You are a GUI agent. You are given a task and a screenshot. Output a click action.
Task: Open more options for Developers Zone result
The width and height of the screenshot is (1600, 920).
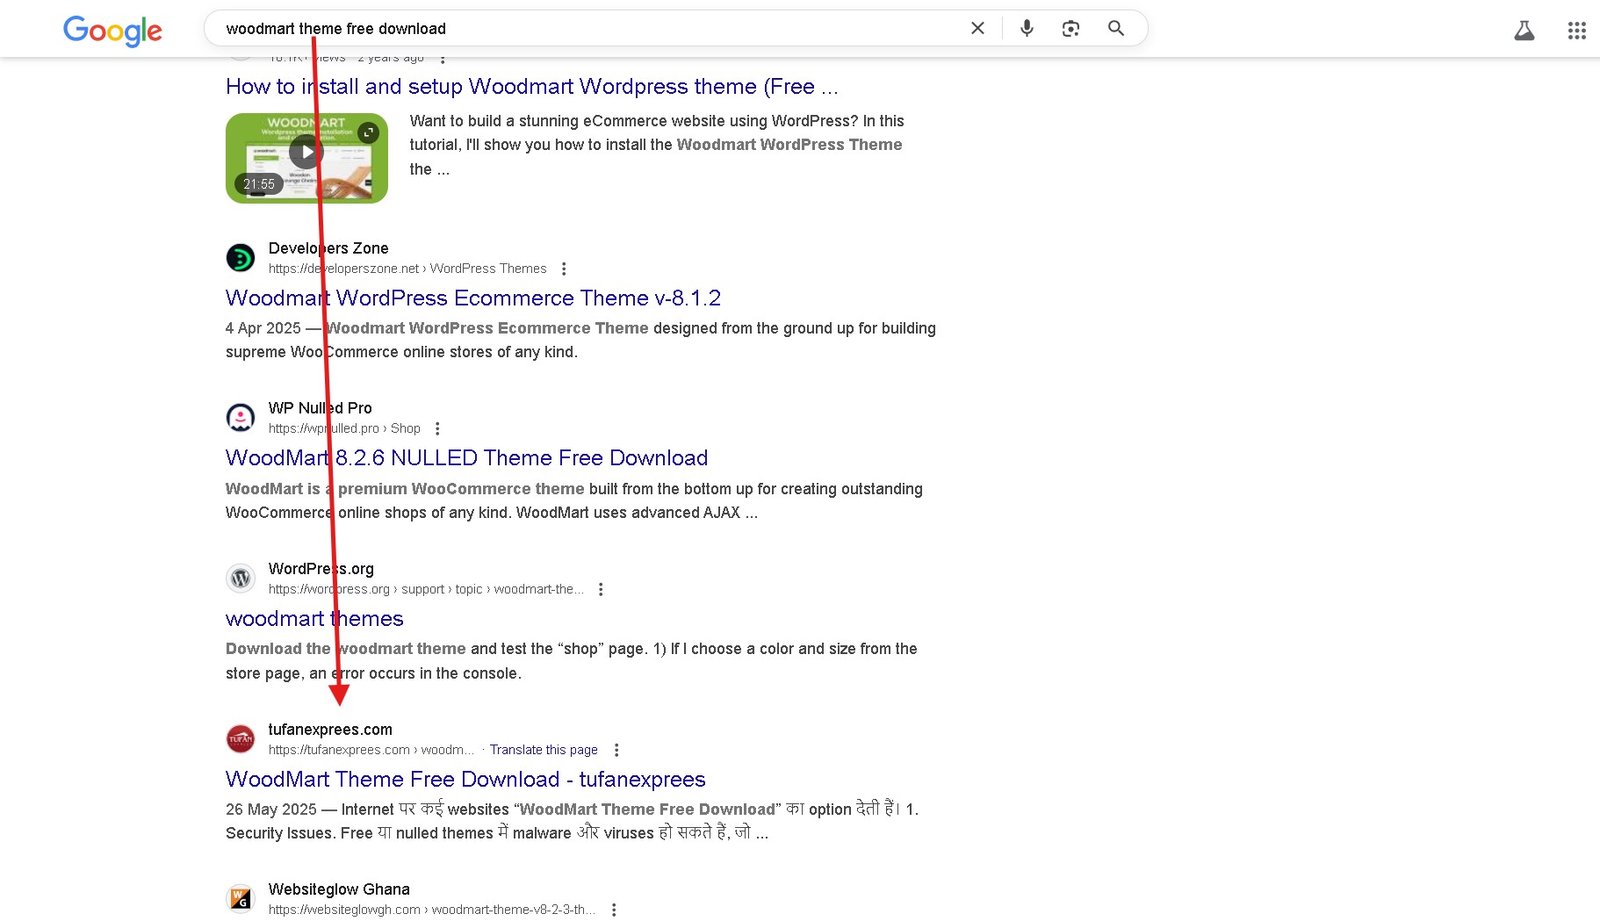coord(564,269)
